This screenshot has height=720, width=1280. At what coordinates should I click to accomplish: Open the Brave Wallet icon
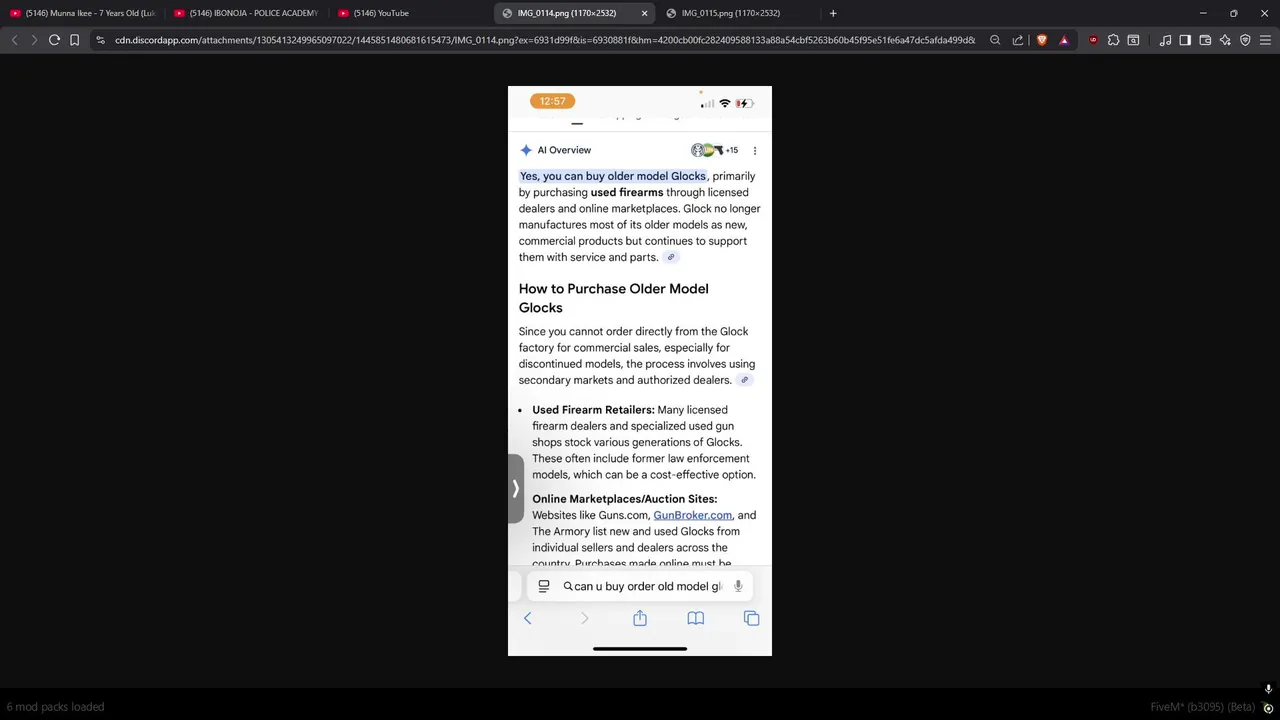click(1205, 40)
